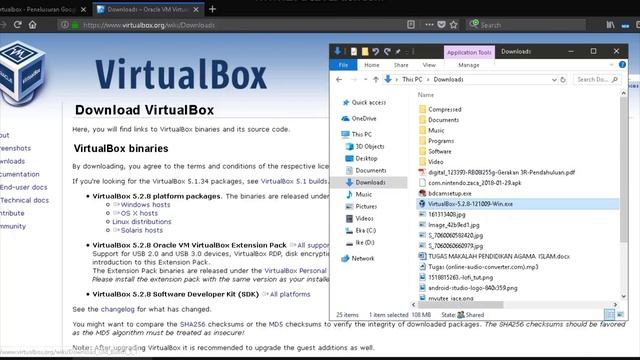Toggle reader view in Firefox address bar
The height and width of the screenshot is (360, 640).
(411, 24)
